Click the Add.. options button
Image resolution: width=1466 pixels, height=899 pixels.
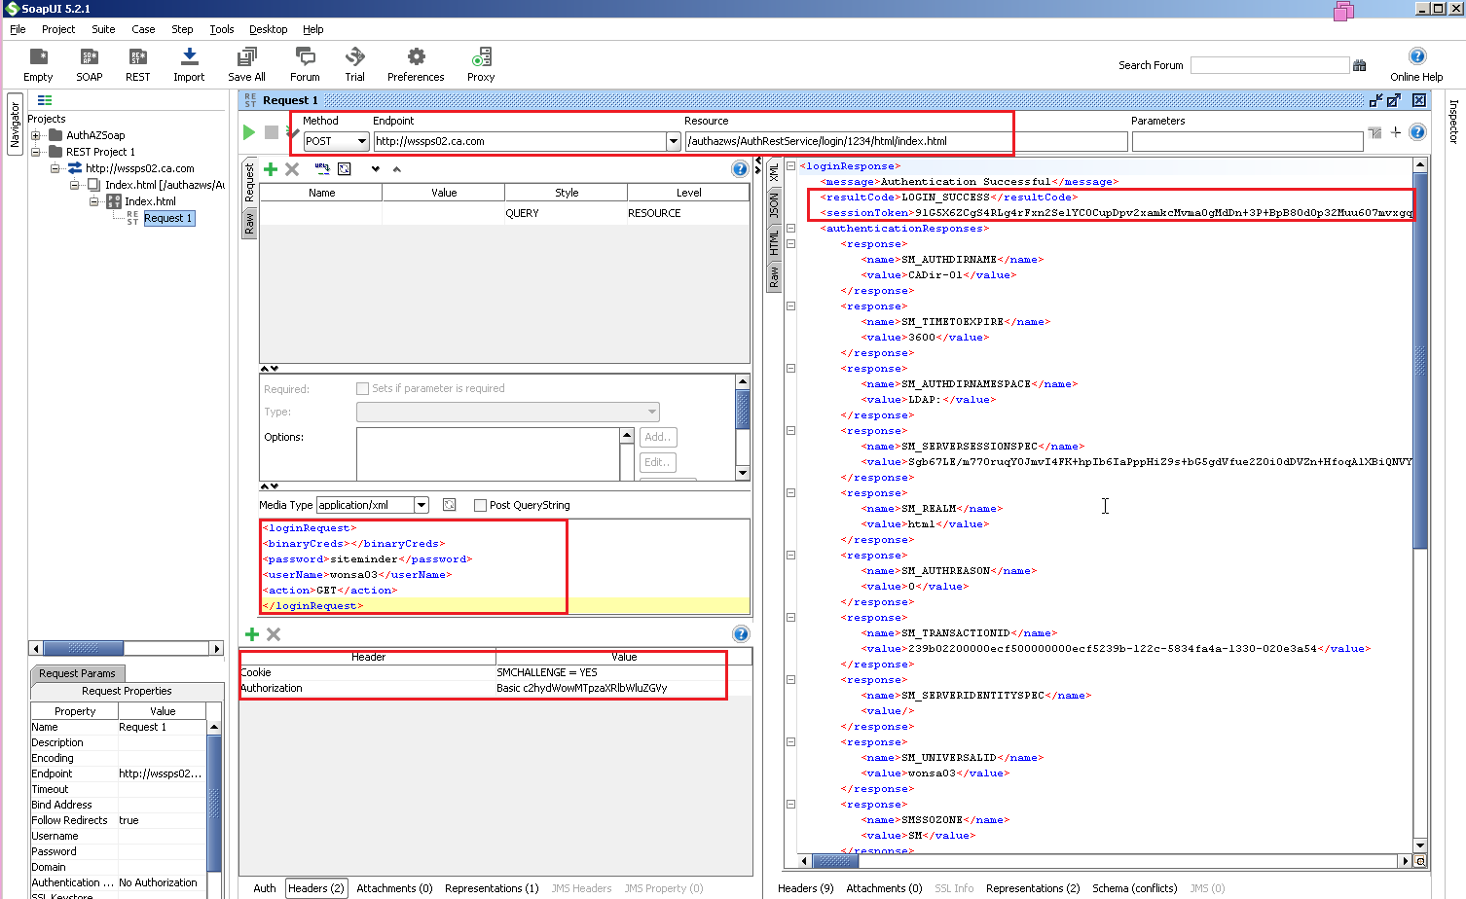click(658, 437)
